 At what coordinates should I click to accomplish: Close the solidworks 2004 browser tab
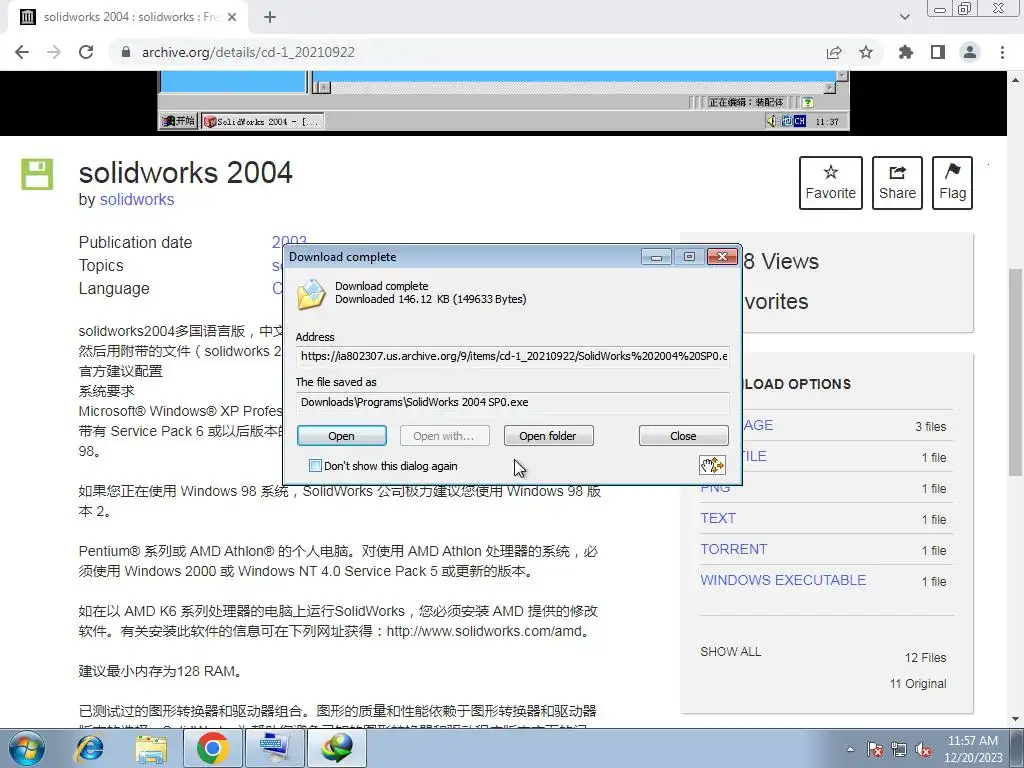coord(232,17)
